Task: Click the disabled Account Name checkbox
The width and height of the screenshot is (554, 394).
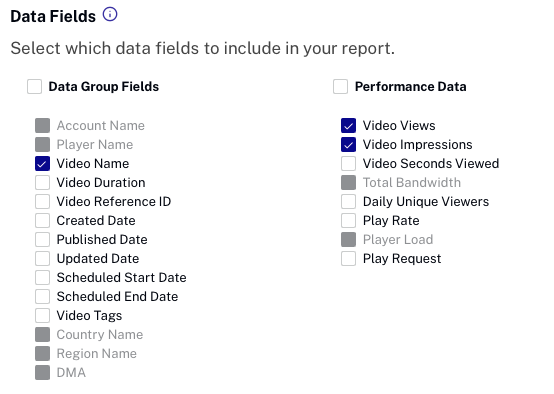Action: (42, 126)
